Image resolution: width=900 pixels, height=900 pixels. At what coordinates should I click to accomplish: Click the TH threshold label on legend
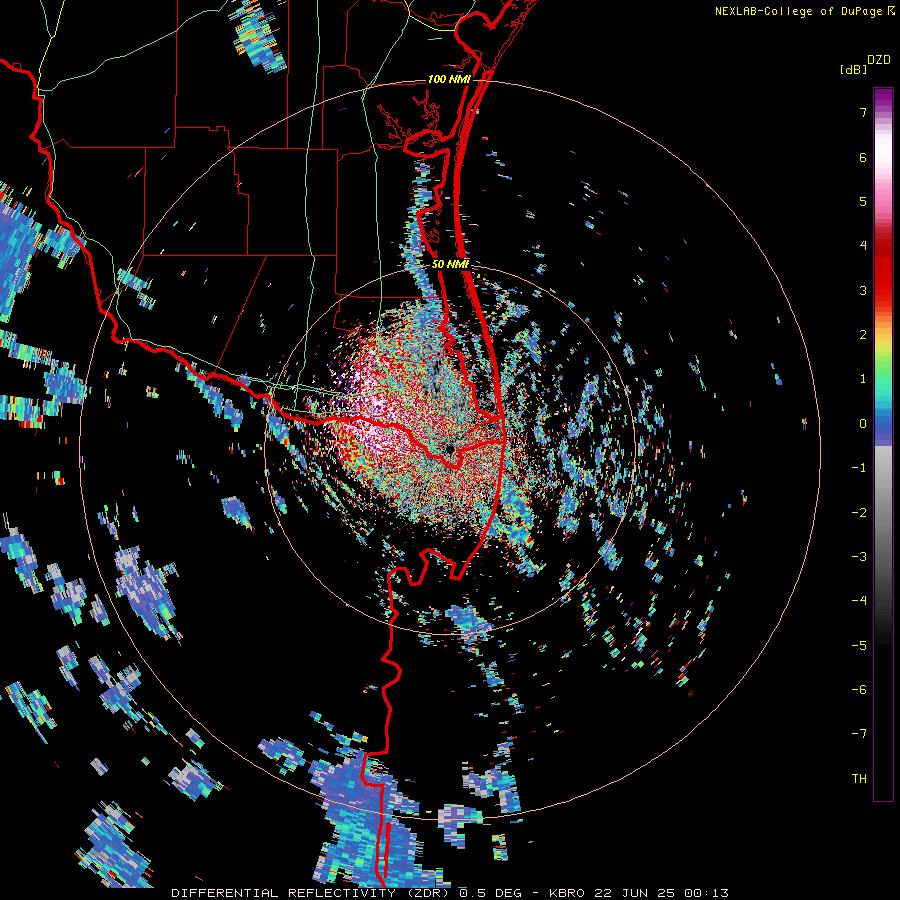point(859,779)
